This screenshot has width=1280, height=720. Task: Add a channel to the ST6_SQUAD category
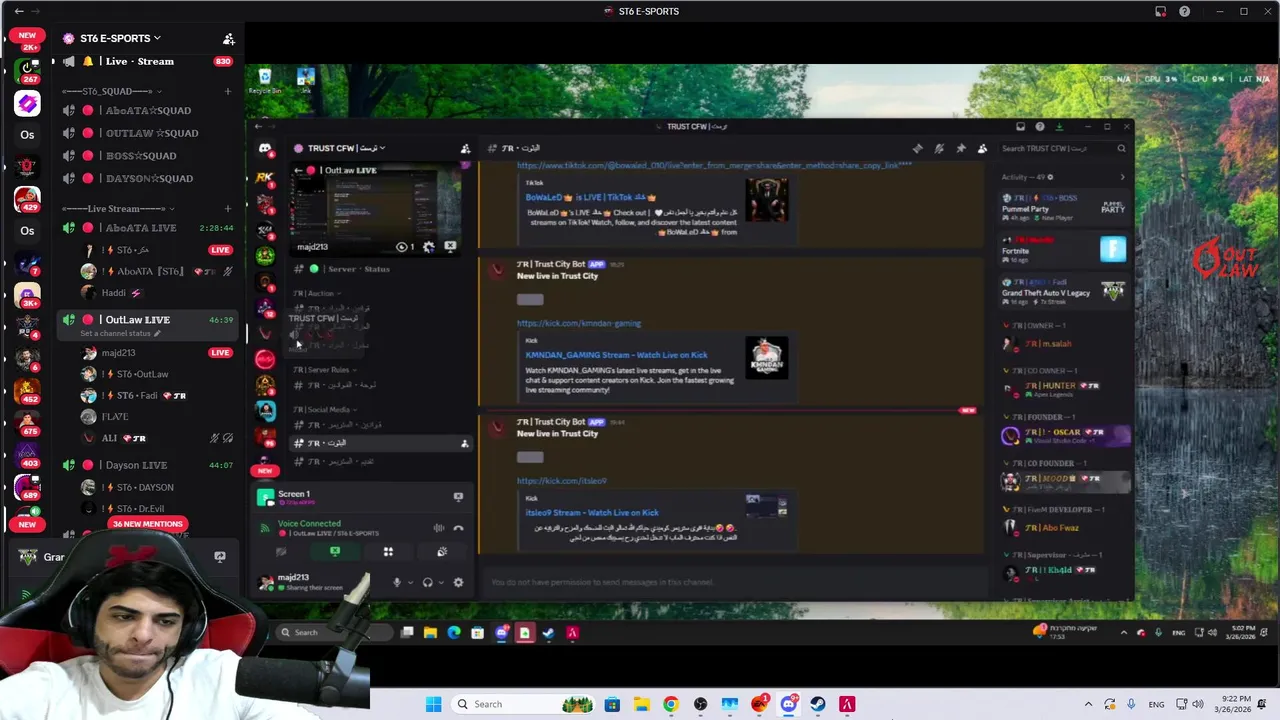228,91
